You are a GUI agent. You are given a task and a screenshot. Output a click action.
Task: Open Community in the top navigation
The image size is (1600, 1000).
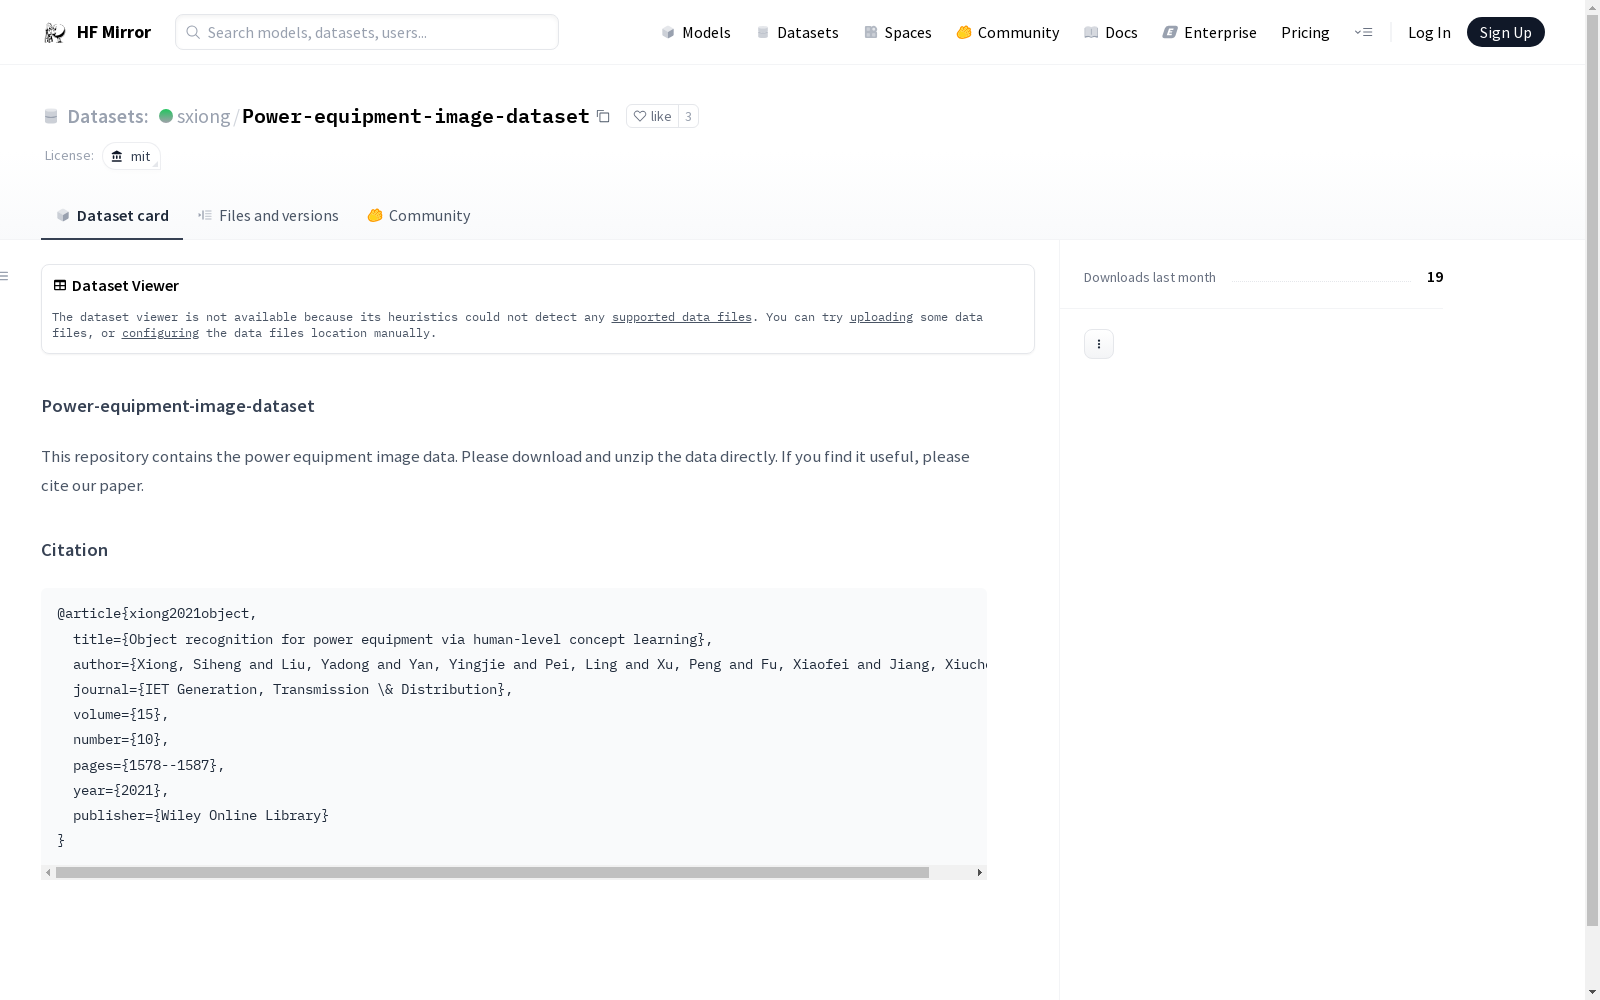[x=1007, y=32]
